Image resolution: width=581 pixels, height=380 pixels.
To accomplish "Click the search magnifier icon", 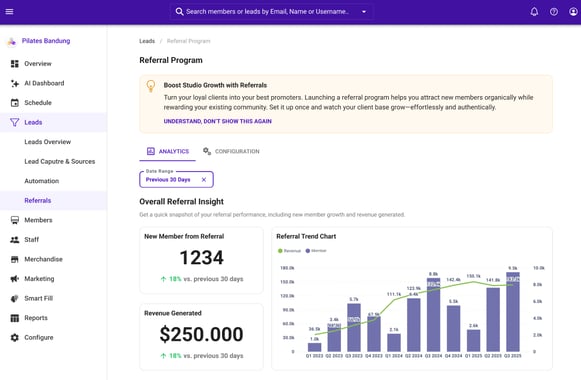I will click(x=179, y=11).
